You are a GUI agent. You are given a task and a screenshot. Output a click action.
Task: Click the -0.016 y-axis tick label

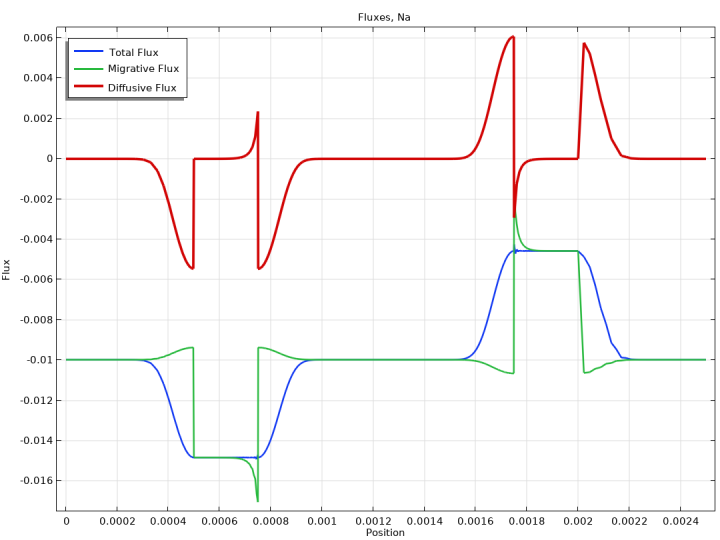[33, 481]
